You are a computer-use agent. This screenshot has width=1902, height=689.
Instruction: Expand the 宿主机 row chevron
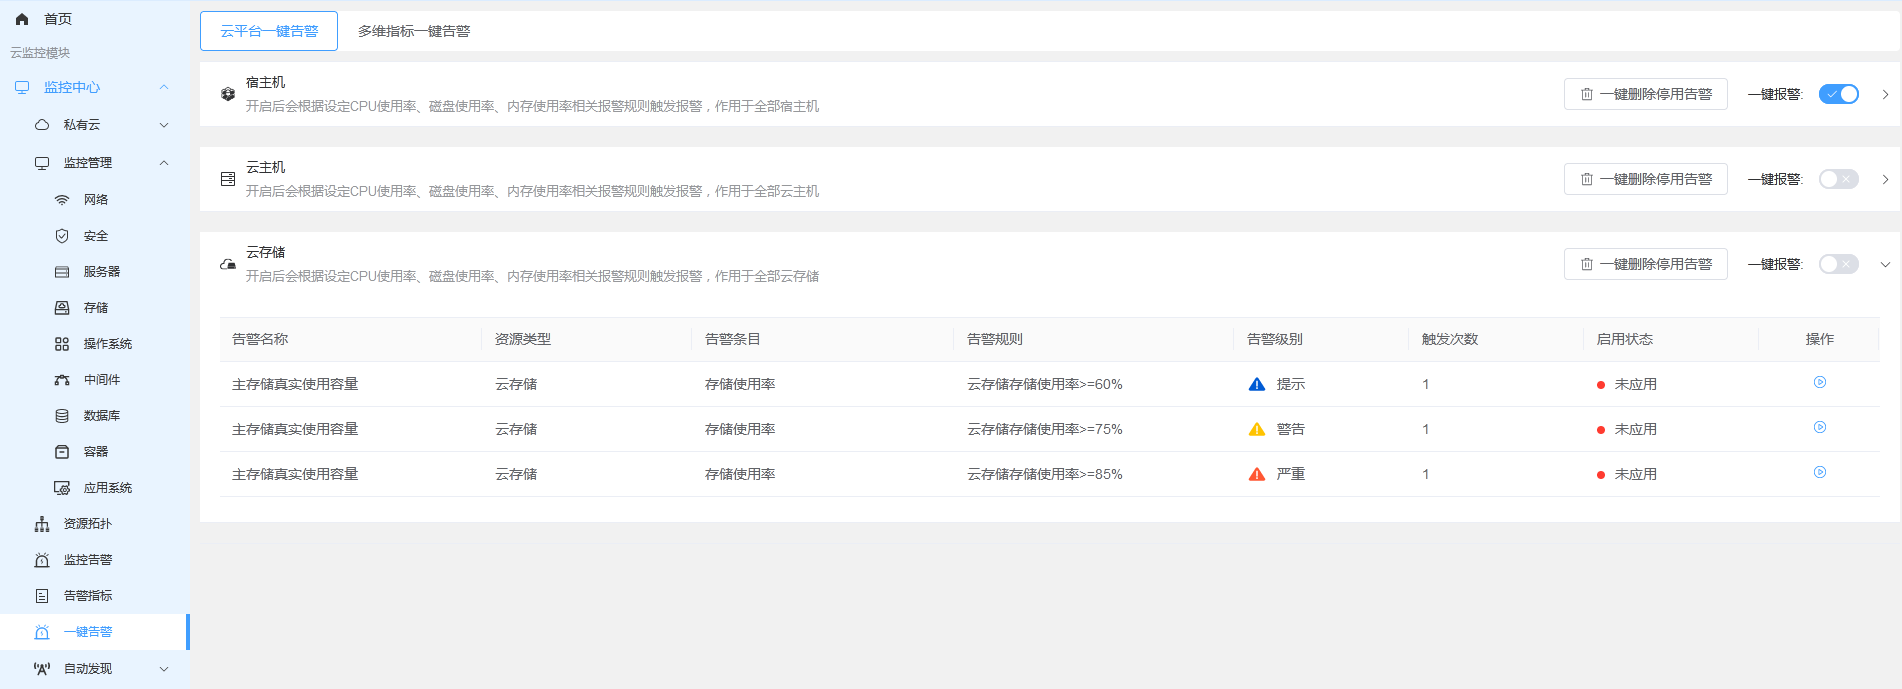(1885, 94)
